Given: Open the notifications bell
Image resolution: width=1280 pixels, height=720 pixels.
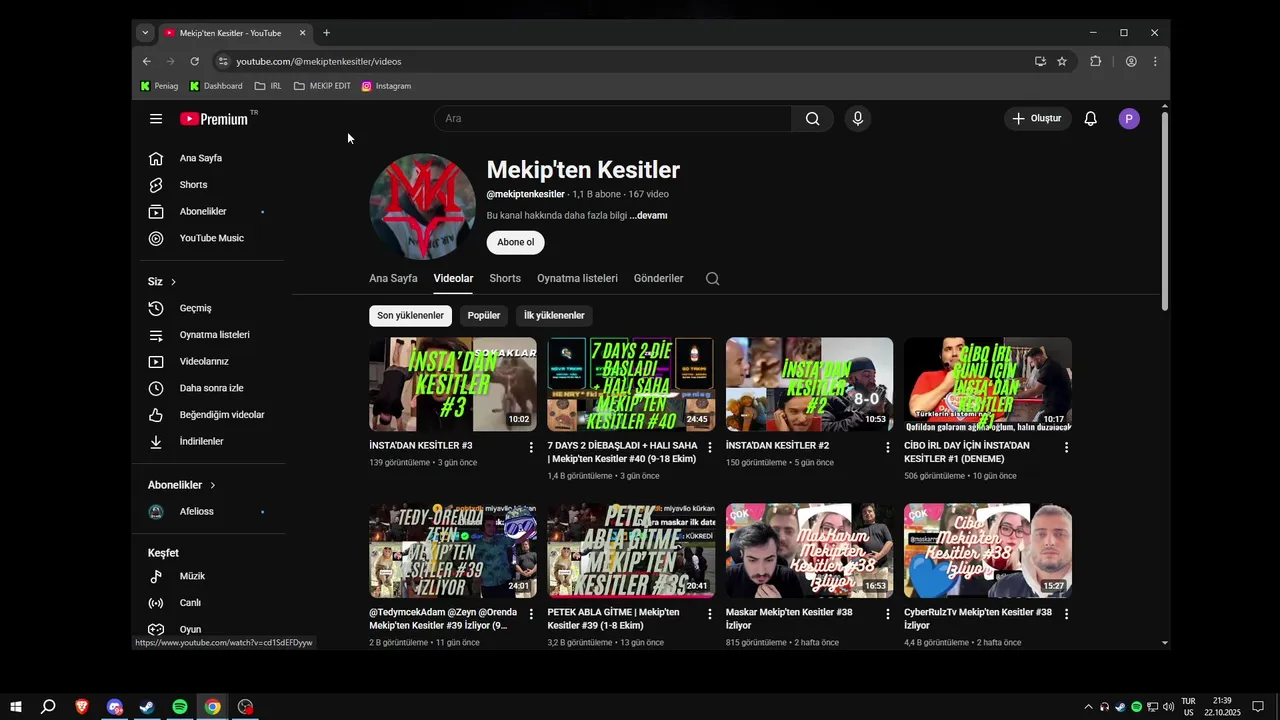Looking at the screenshot, I should tap(1091, 119).
